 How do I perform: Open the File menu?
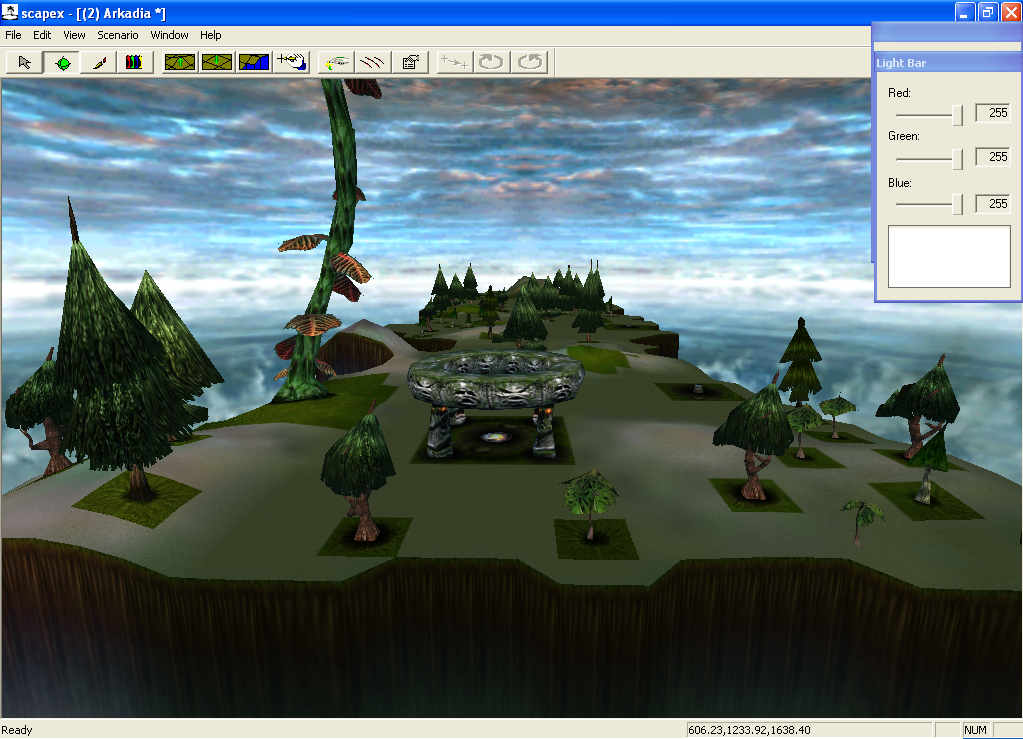tap(13, 35)
